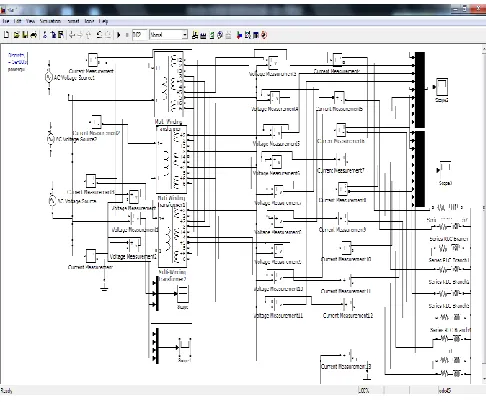Screen dimensions: 486x402
Task: Select the ground symbol block
Action: pos(104,288)
